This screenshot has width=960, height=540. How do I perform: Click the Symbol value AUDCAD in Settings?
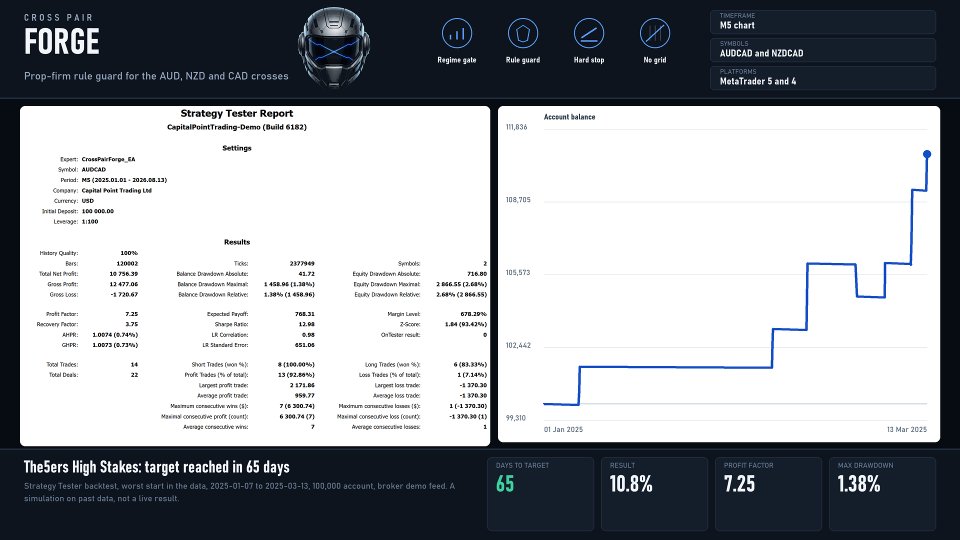coord(94,170)
